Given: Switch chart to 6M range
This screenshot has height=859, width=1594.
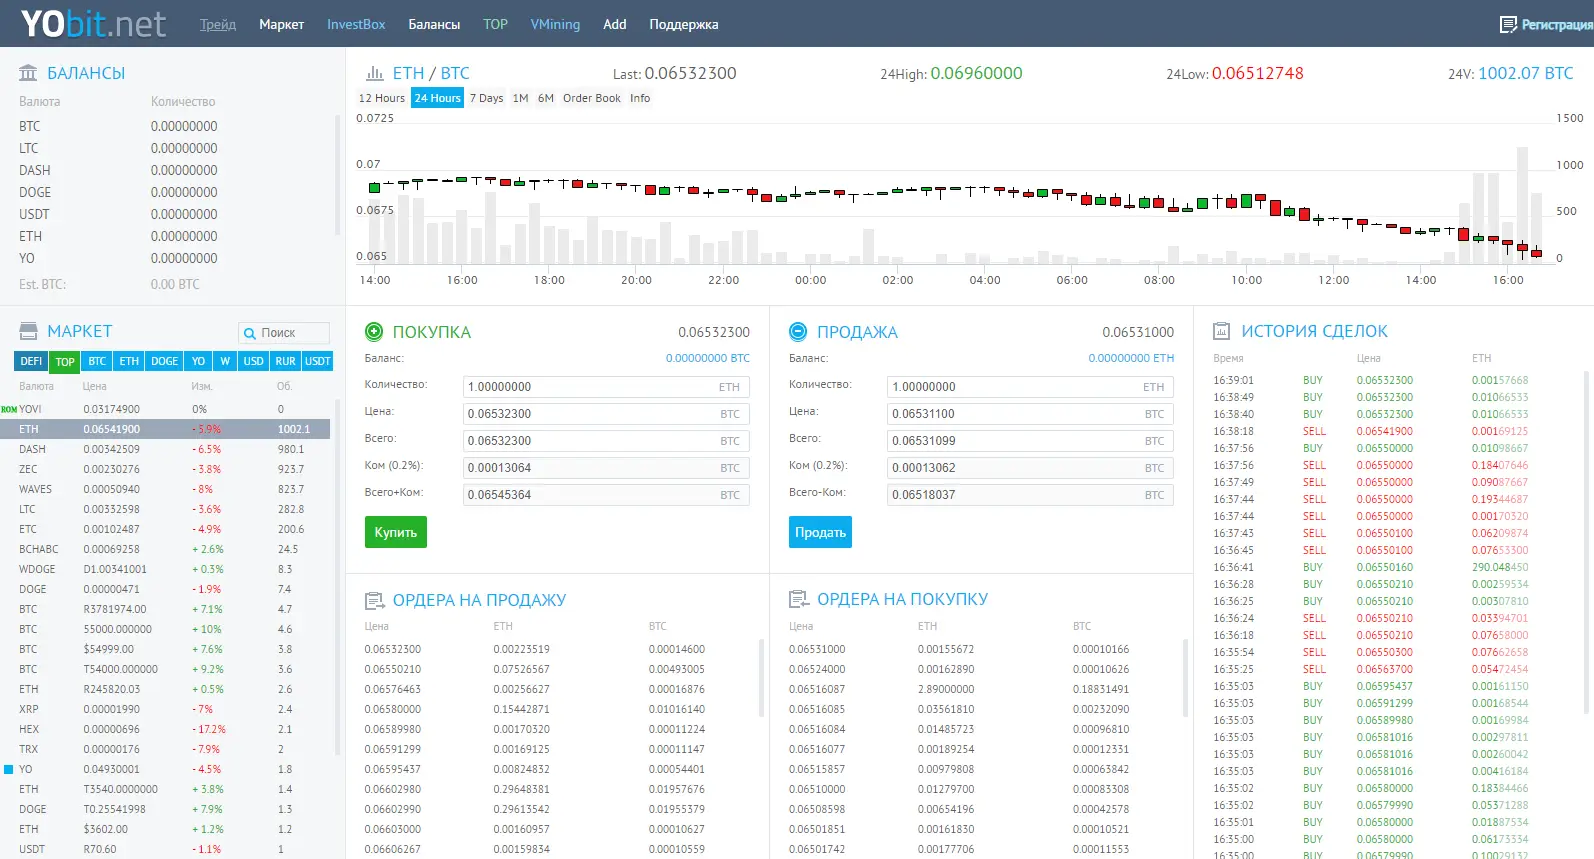Looking at the screenshot, I should (546, 98).
